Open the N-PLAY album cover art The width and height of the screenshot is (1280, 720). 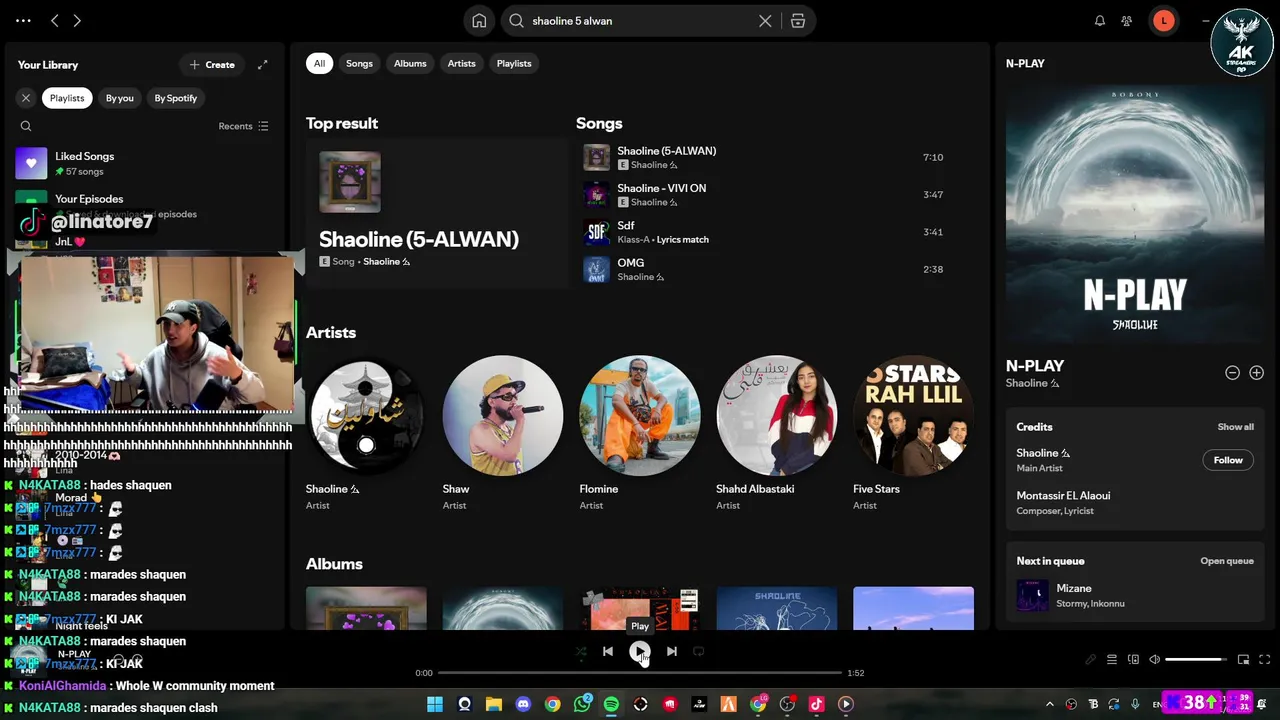click(x=1135, y=215)
